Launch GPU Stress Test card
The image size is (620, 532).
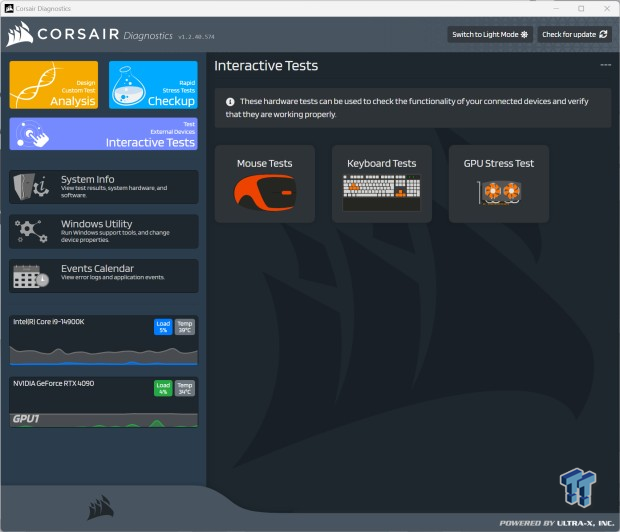tap(499, 184)
